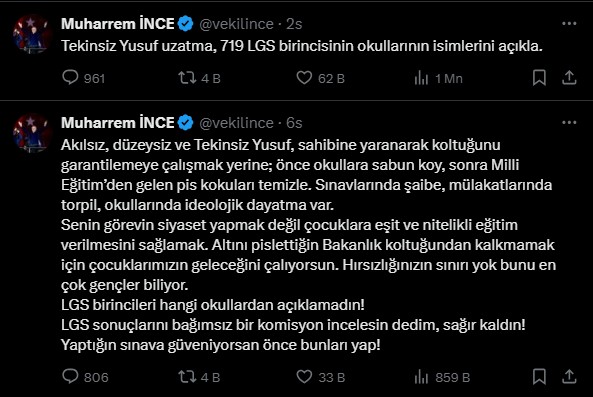Click the profile avatar of the second tweet

(x=32, y=133)
